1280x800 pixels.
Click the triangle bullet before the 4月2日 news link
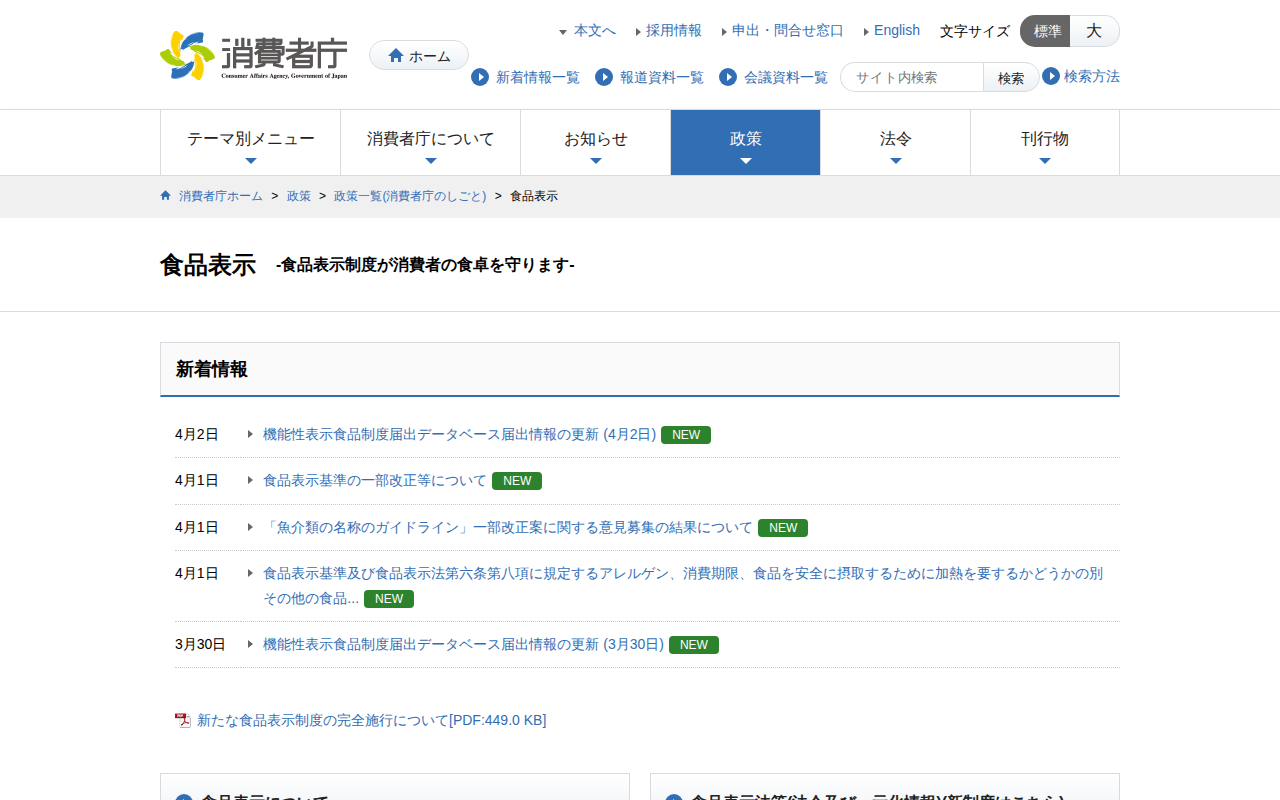[x=250, y=434]
